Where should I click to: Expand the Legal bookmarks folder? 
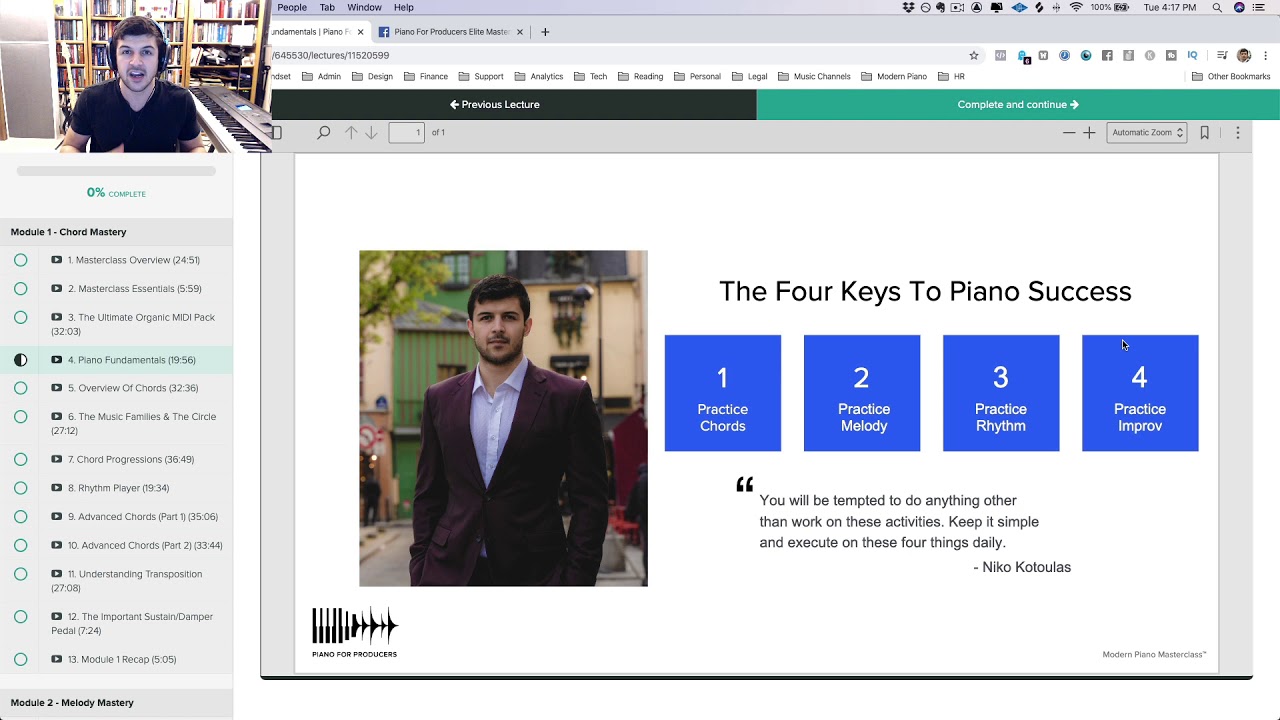click(749, 76)
